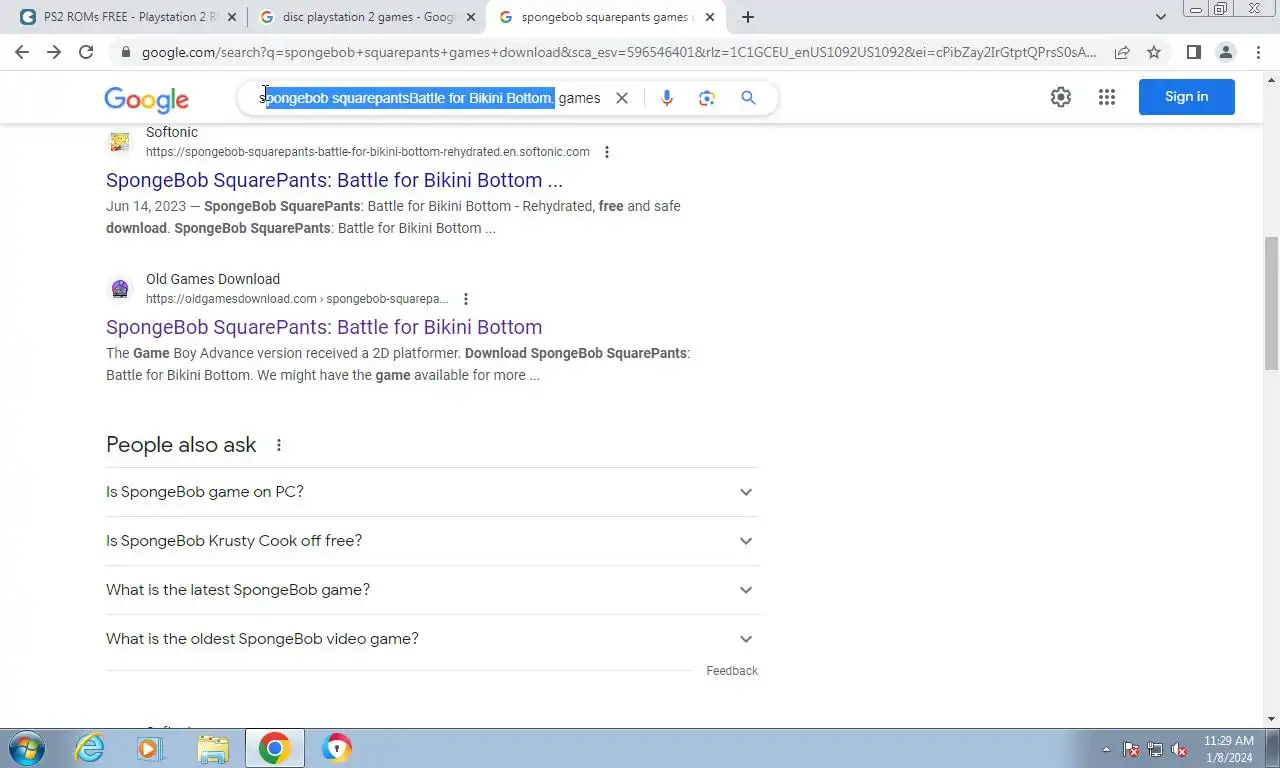Click the scrollbar down arrow

(1271, 719)
